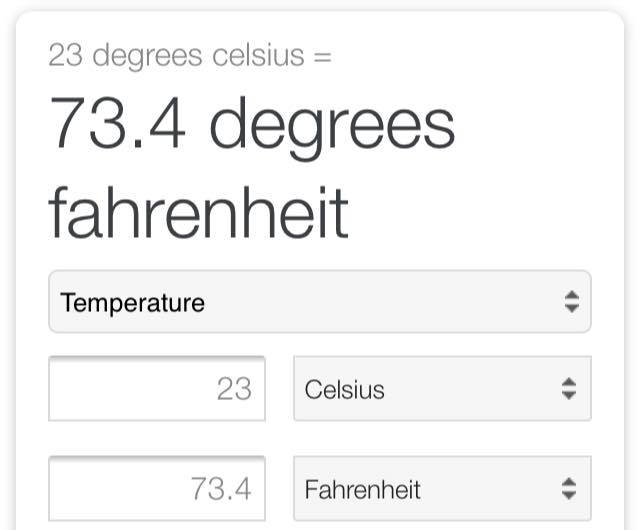
Task: Select the "Celsius" label text in unit box
Action: coord(344,389)
